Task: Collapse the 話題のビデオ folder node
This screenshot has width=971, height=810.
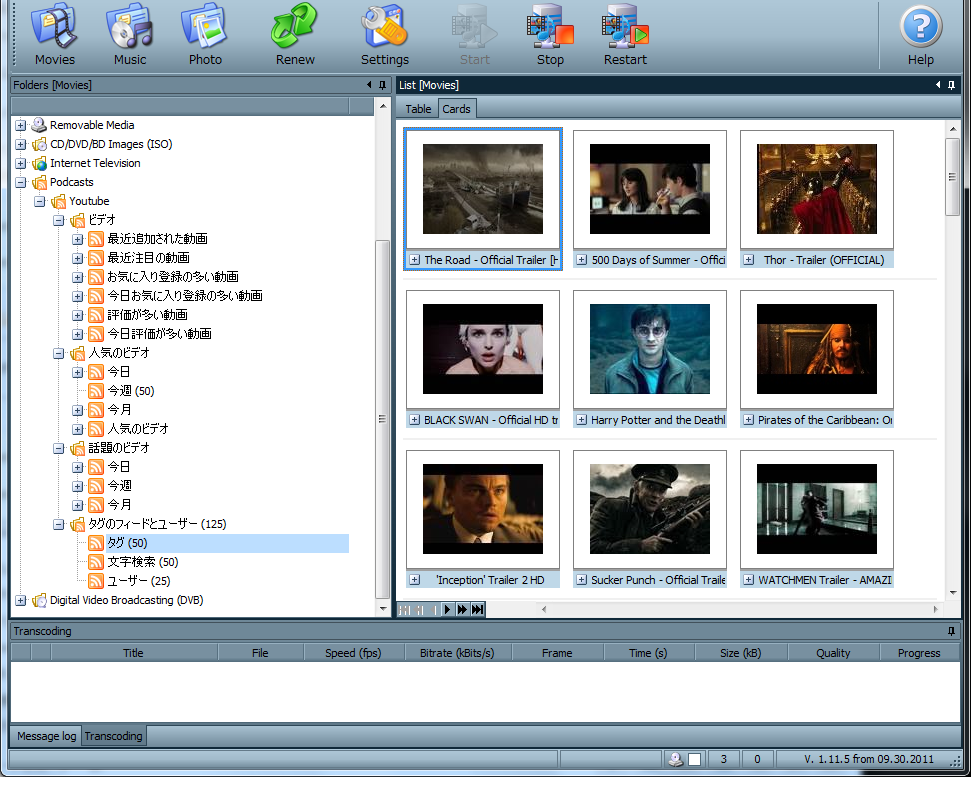Action: coord(58,448)
